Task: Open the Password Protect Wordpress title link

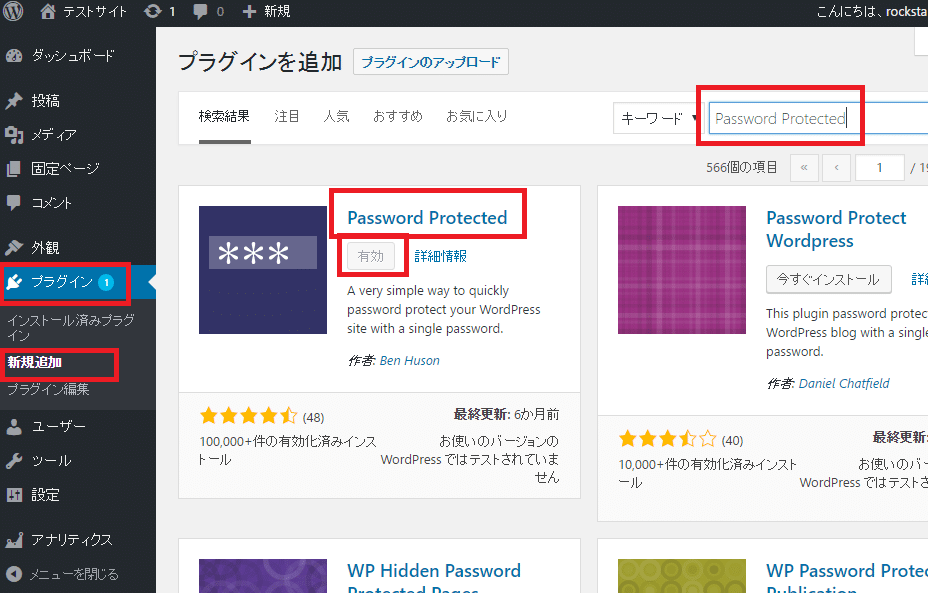Action: click(x=836, y=229)
